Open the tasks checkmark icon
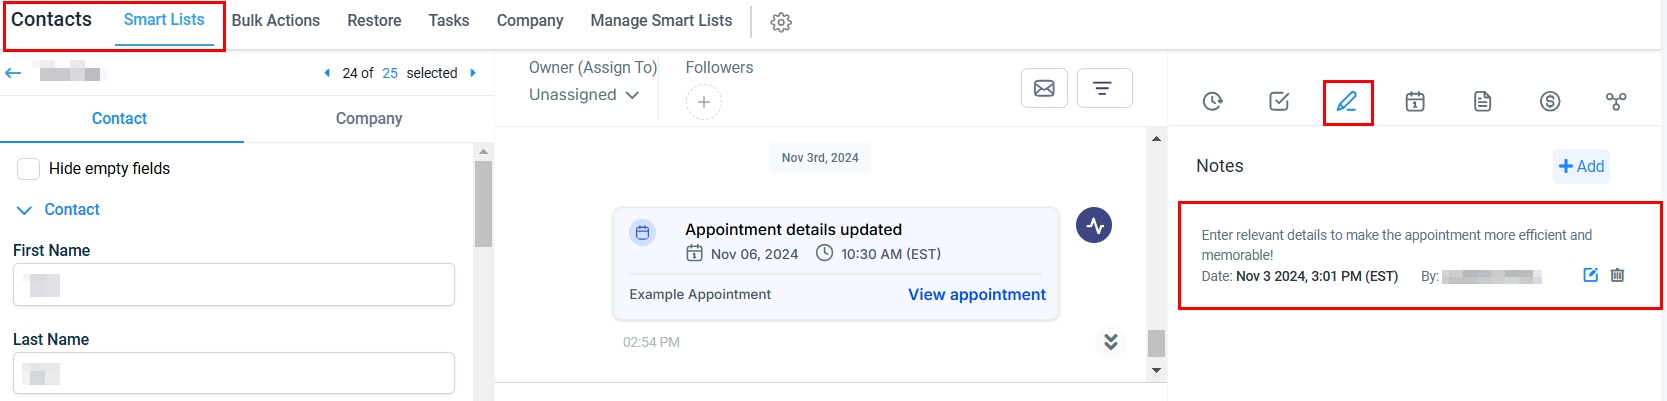The width and height of the screenshot is (1667, 401). (1279, 101)
